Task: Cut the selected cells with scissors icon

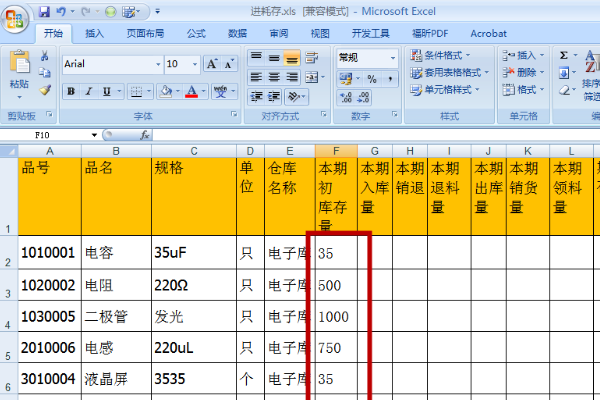Action: 44,56
